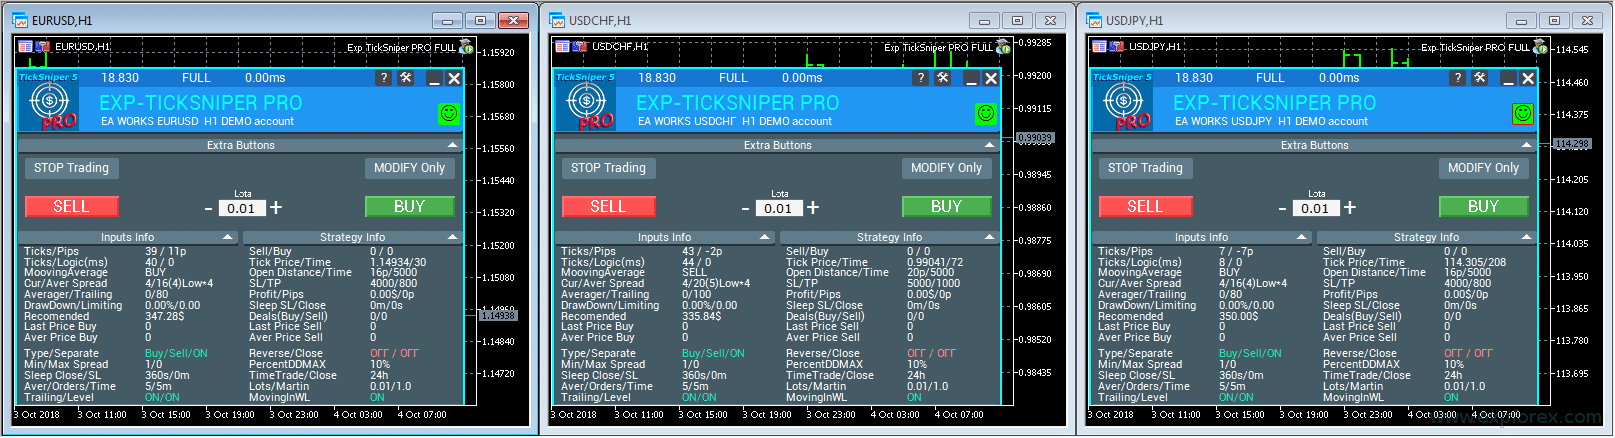Open settings tools icon in EURUSD panel

tap(406, 78)
